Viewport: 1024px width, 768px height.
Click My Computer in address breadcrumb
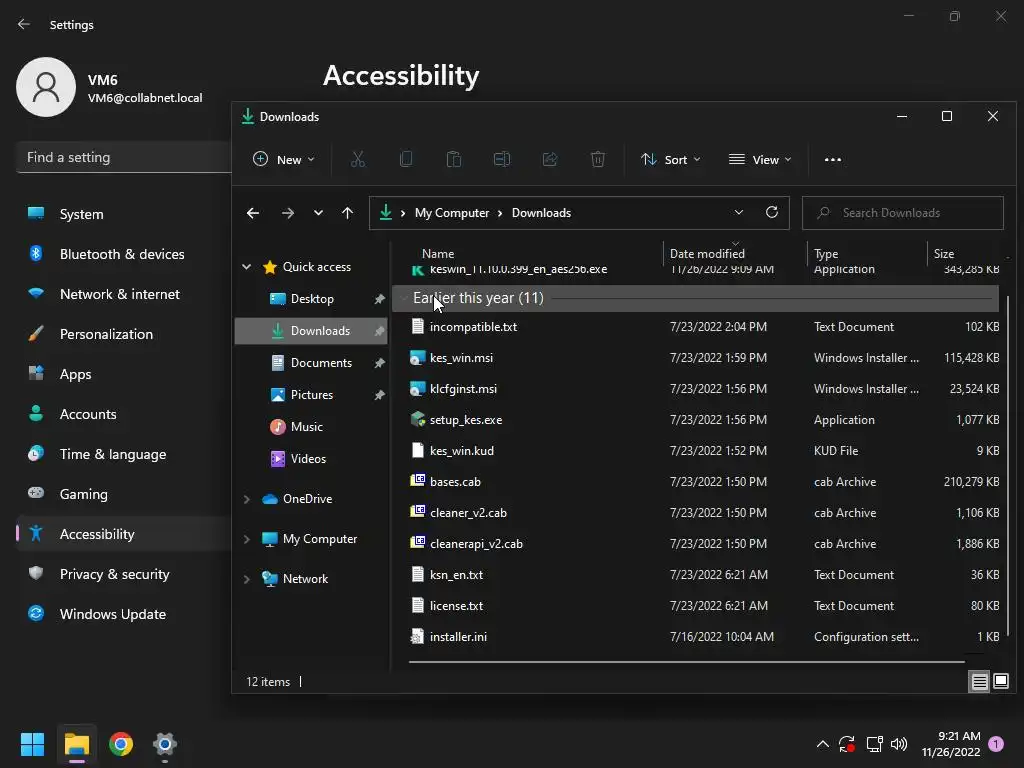tap(452, 213)
